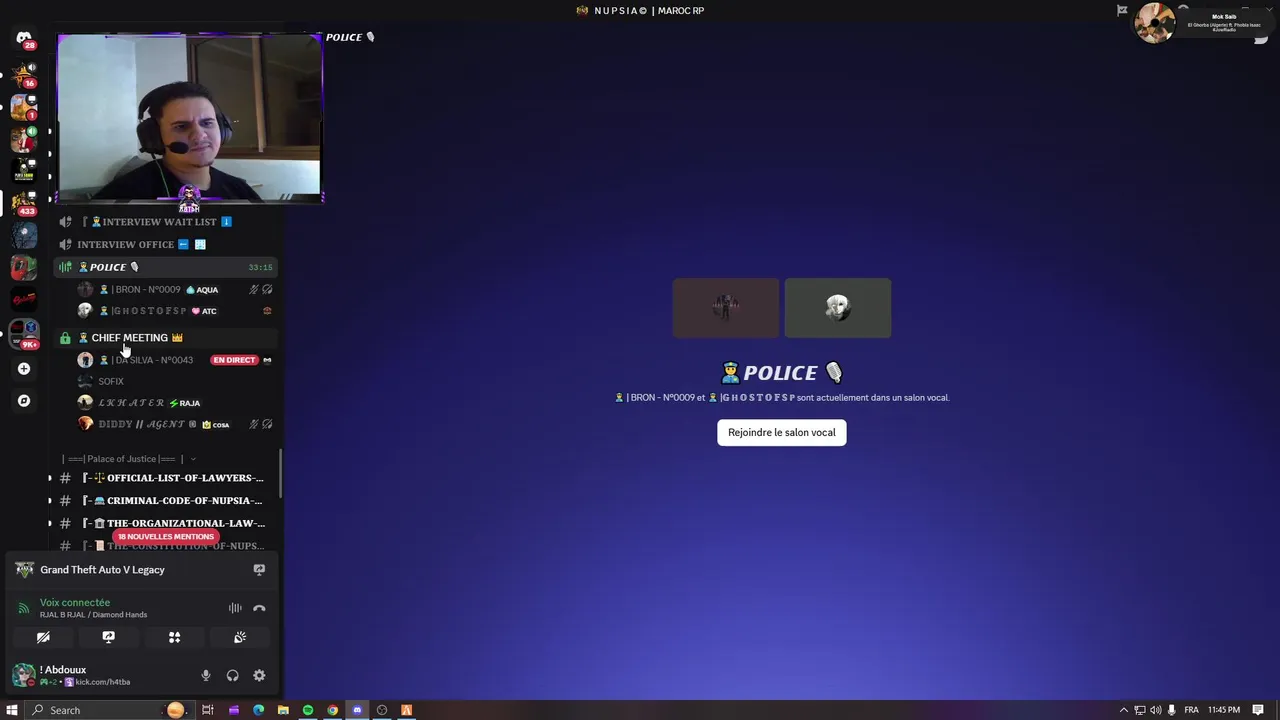Open Spotify in the Windows taskbar

click(x=308, y=710)
